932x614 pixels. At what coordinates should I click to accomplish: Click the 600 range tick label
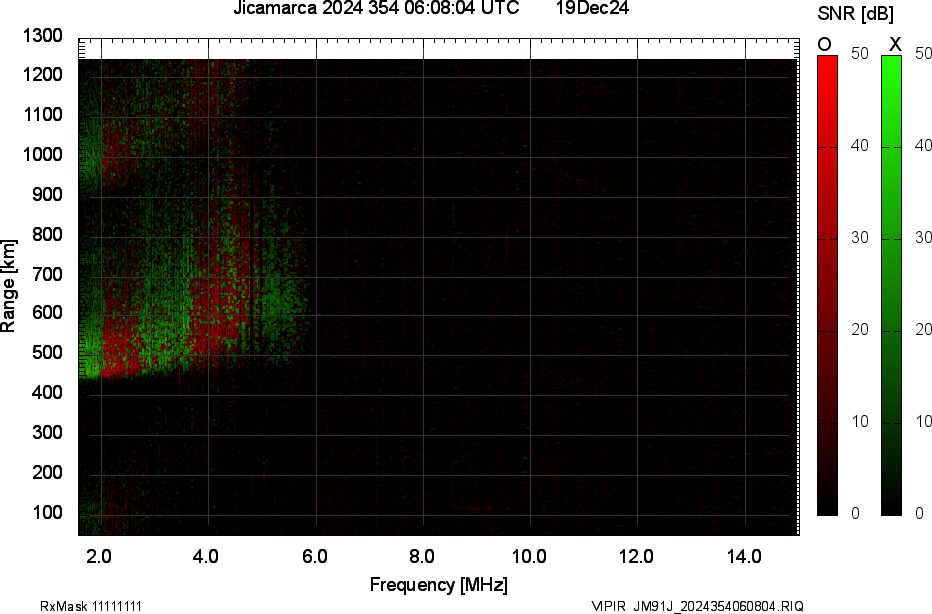(47, 313)
